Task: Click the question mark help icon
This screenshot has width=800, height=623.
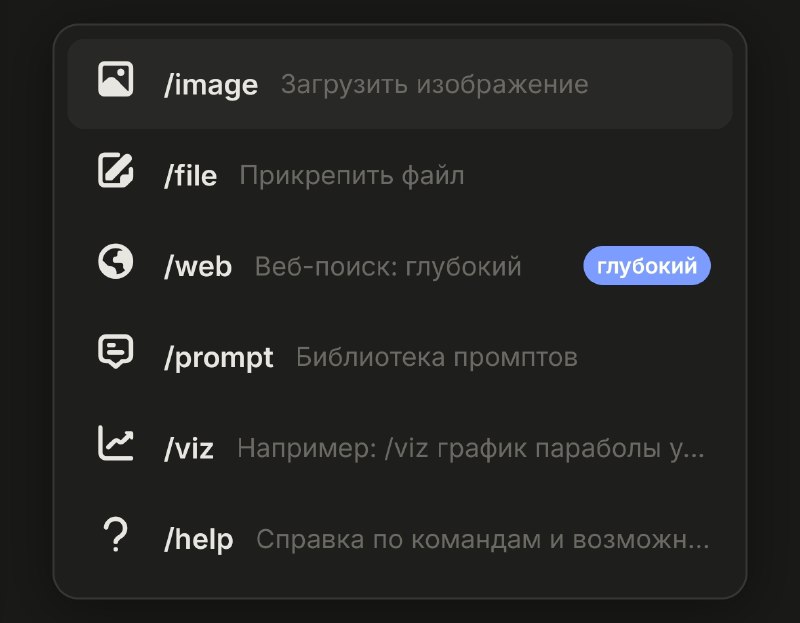Action: click(x=116, y=536)
